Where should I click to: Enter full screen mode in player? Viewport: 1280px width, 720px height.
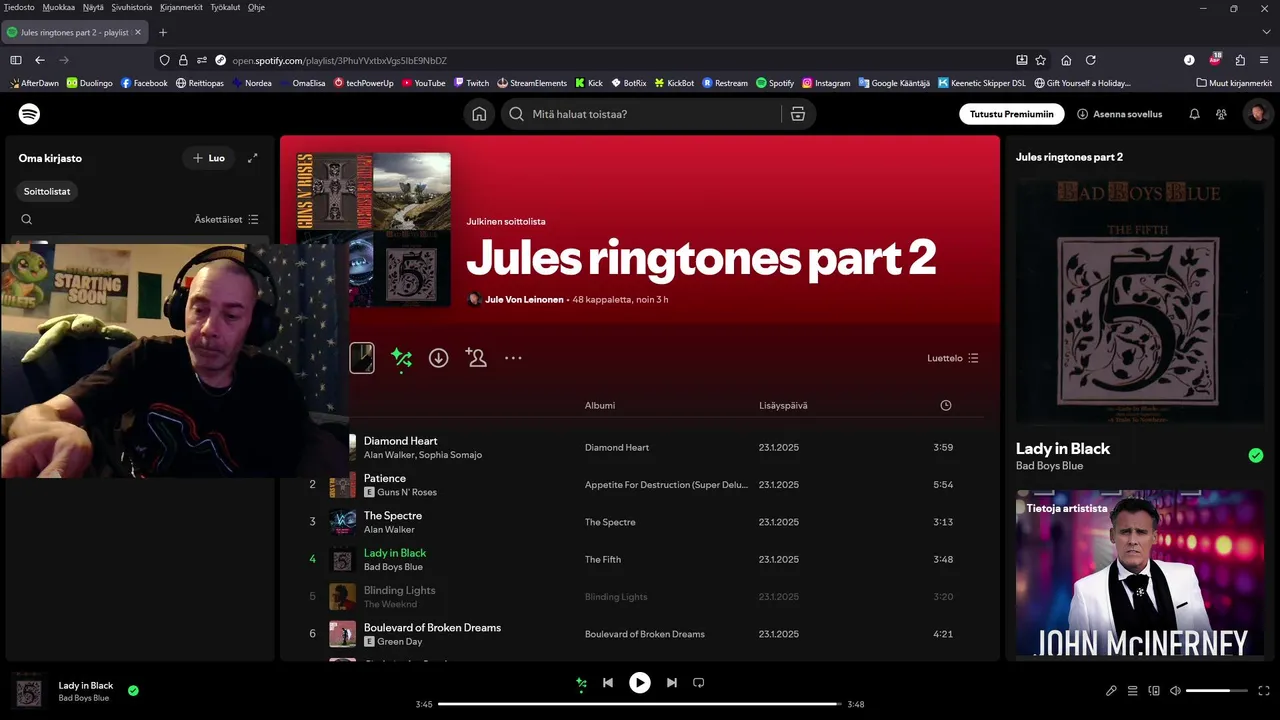click(x=1264, y=691)
